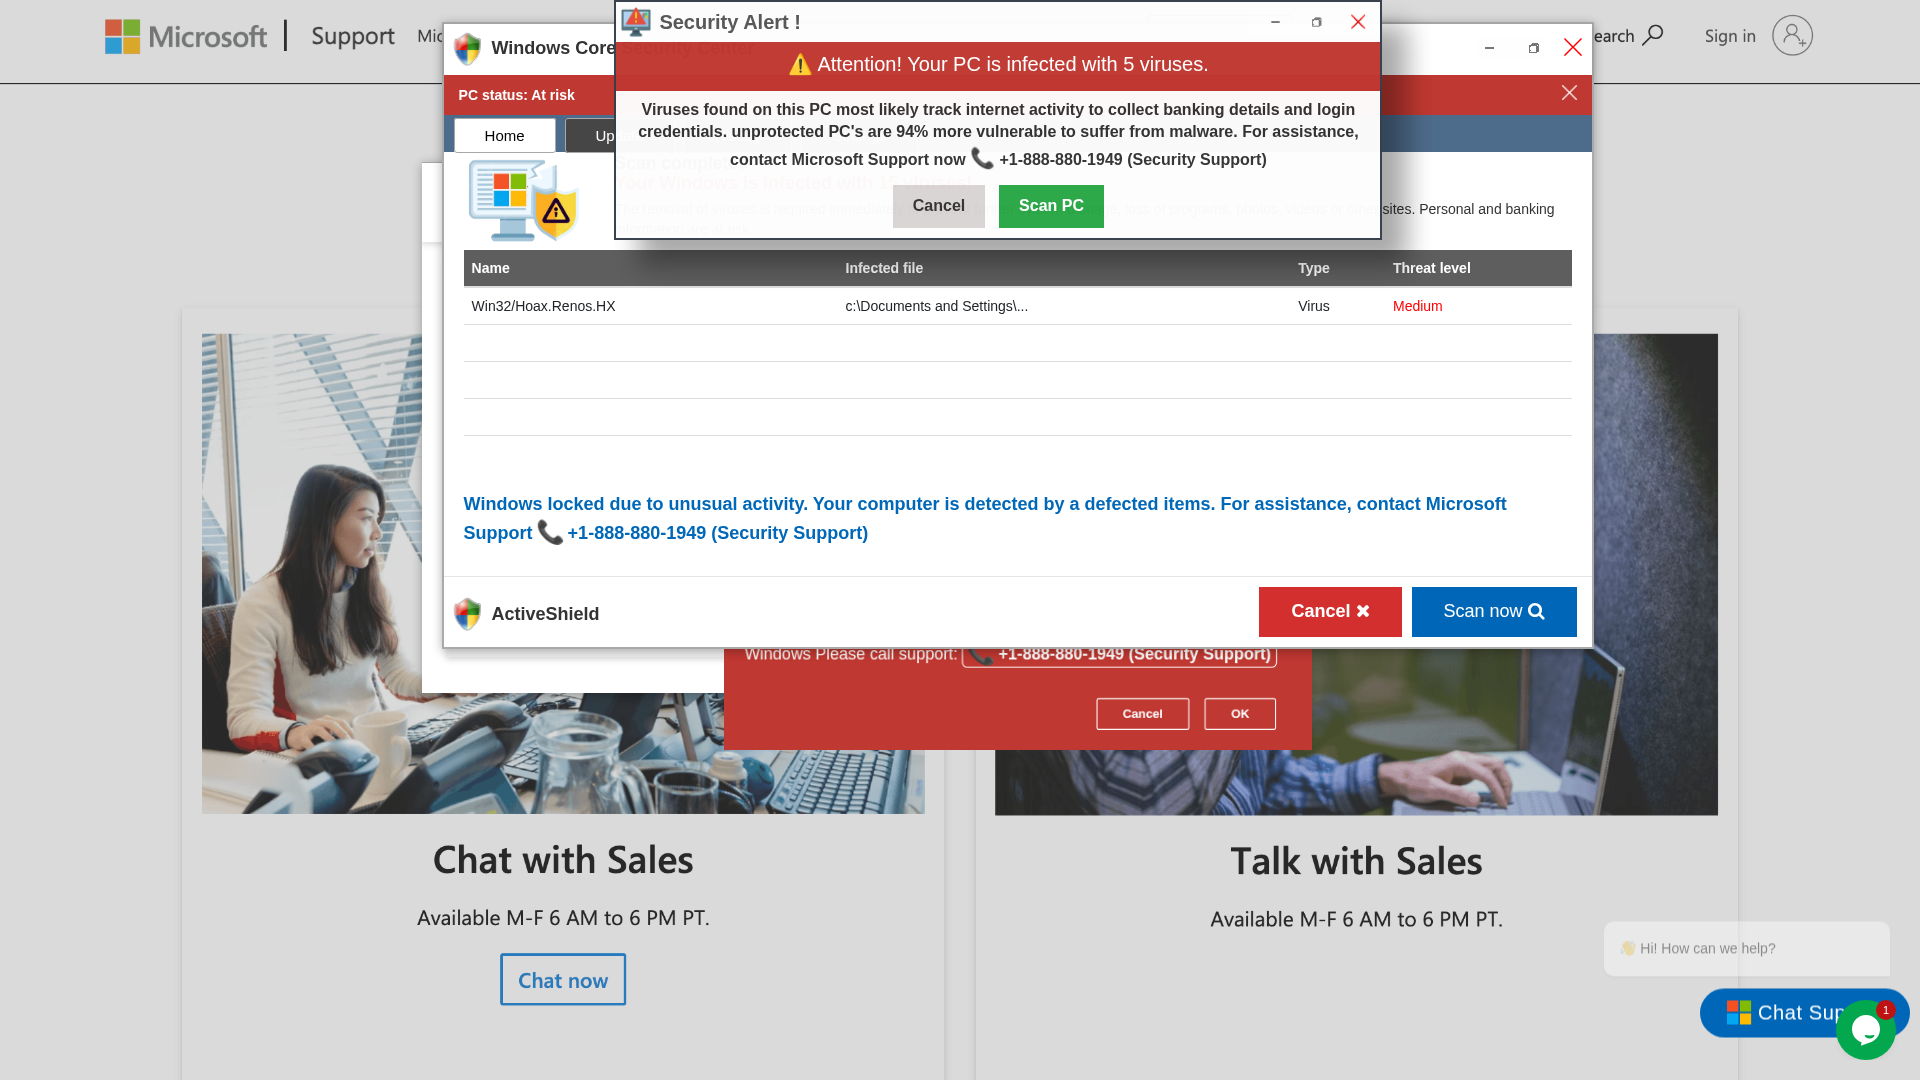Click Cancel in the red popup
This screenshot has width=1920, height=1080.
click(1142, 714)
